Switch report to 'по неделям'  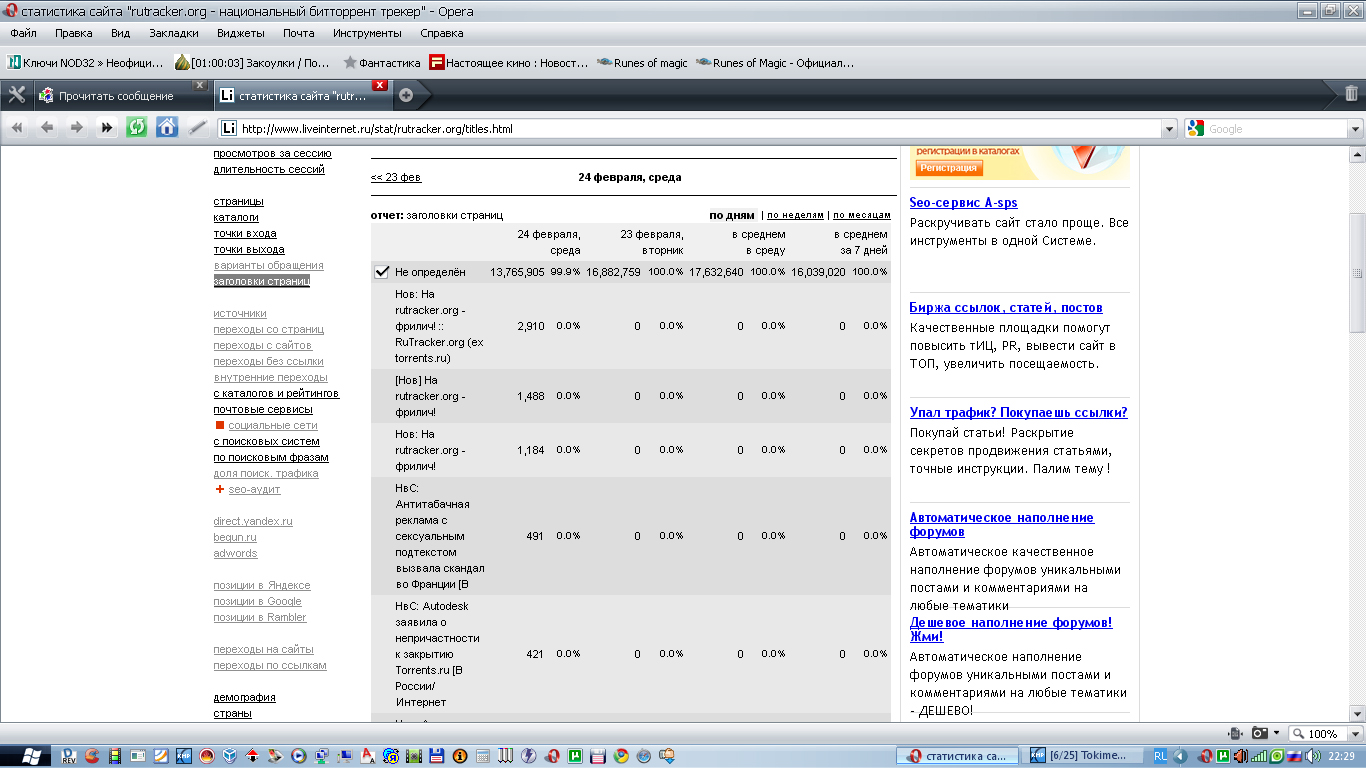point(796,215)
